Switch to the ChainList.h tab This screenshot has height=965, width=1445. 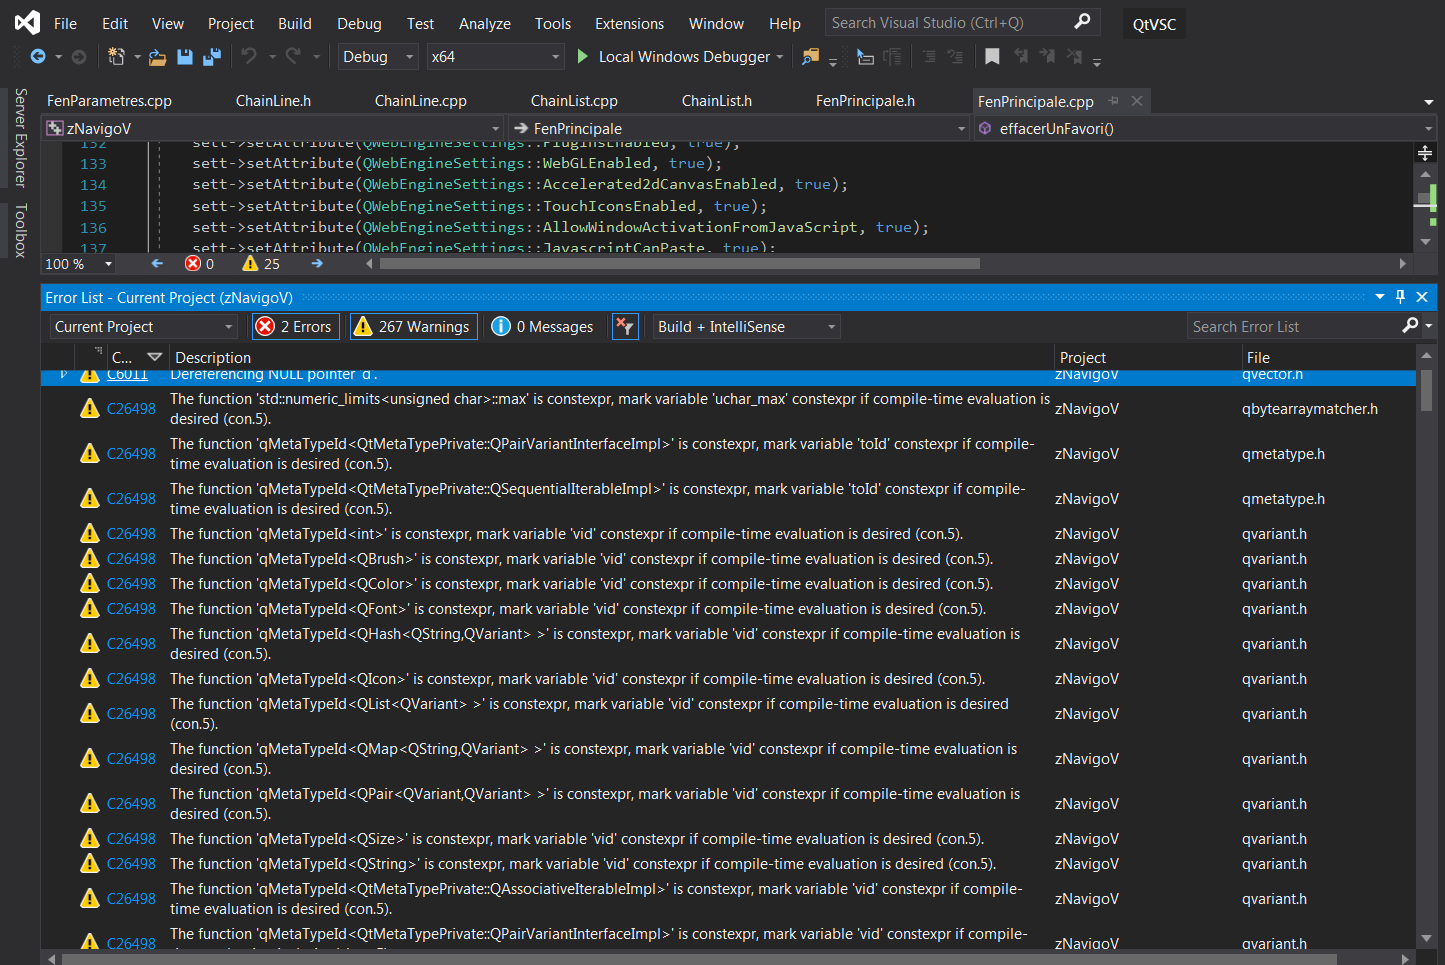click(717, 101)
